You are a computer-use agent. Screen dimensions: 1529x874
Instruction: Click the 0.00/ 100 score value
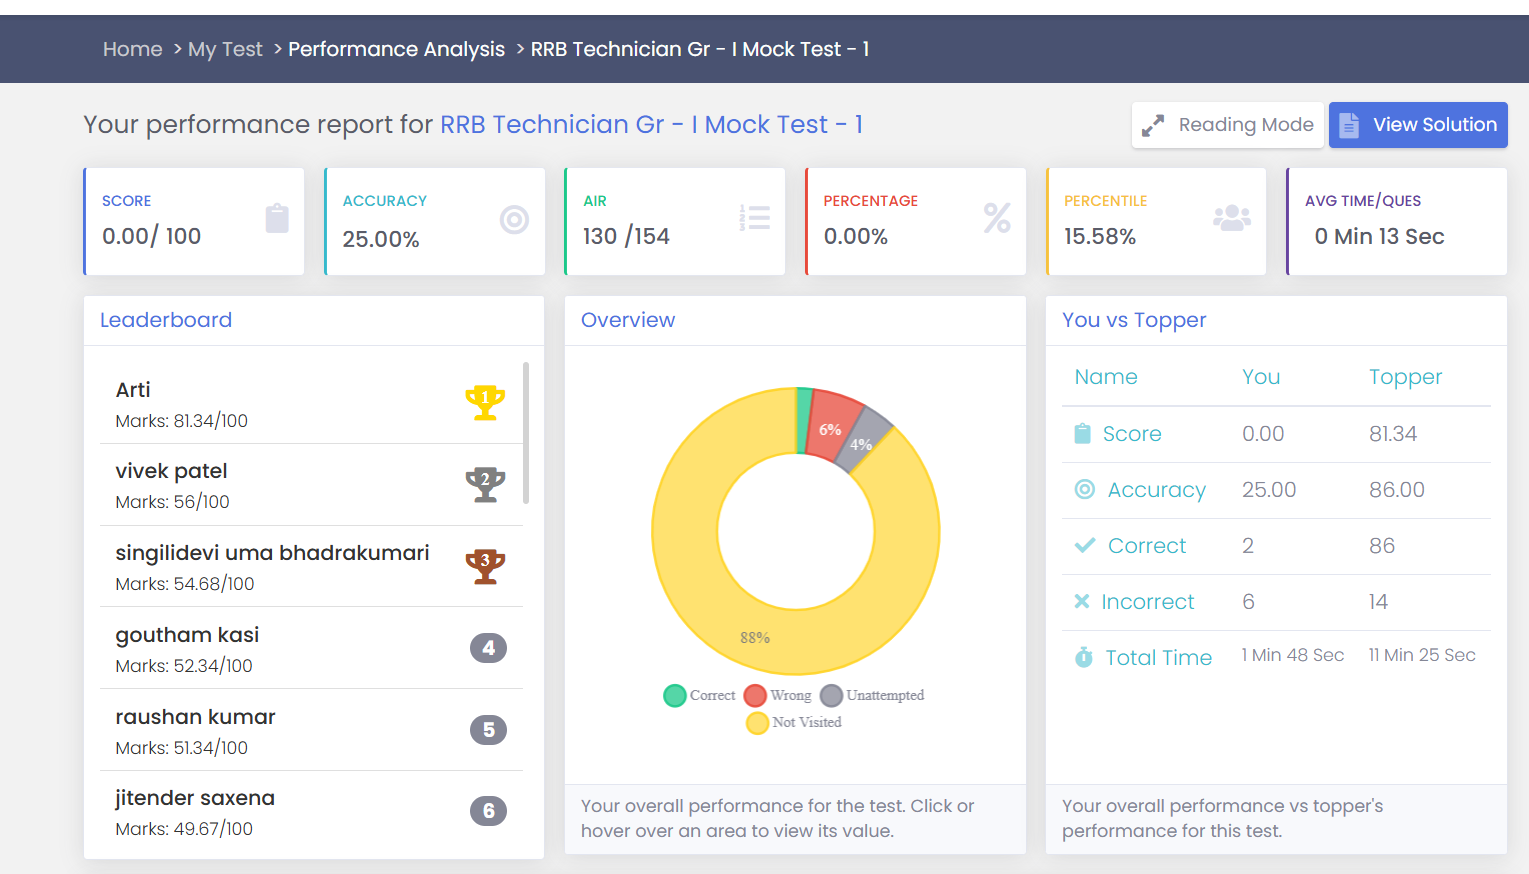point(151,237)
